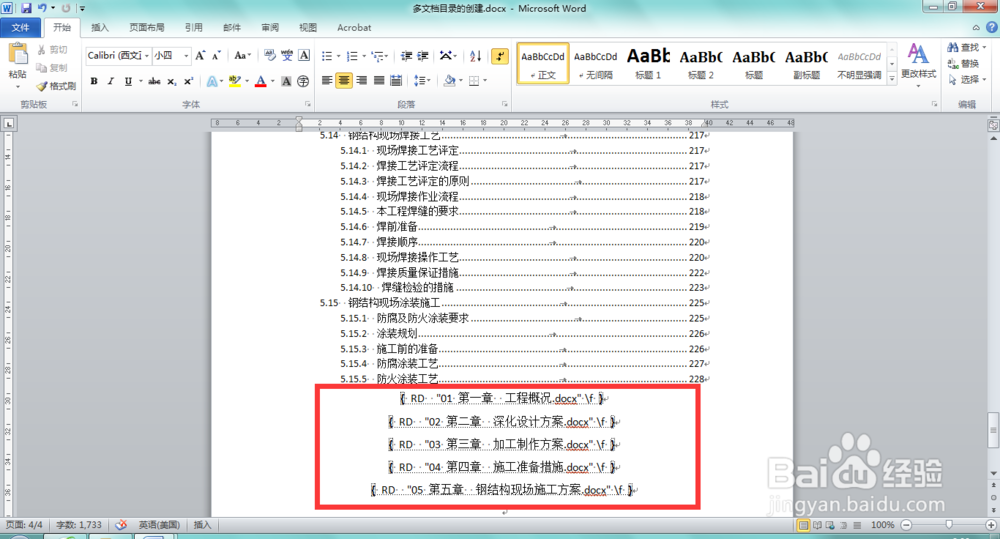Viewport: 1000px width, 539px height.
Task: Click language English (US) indicator
Action: coord(159,525)
